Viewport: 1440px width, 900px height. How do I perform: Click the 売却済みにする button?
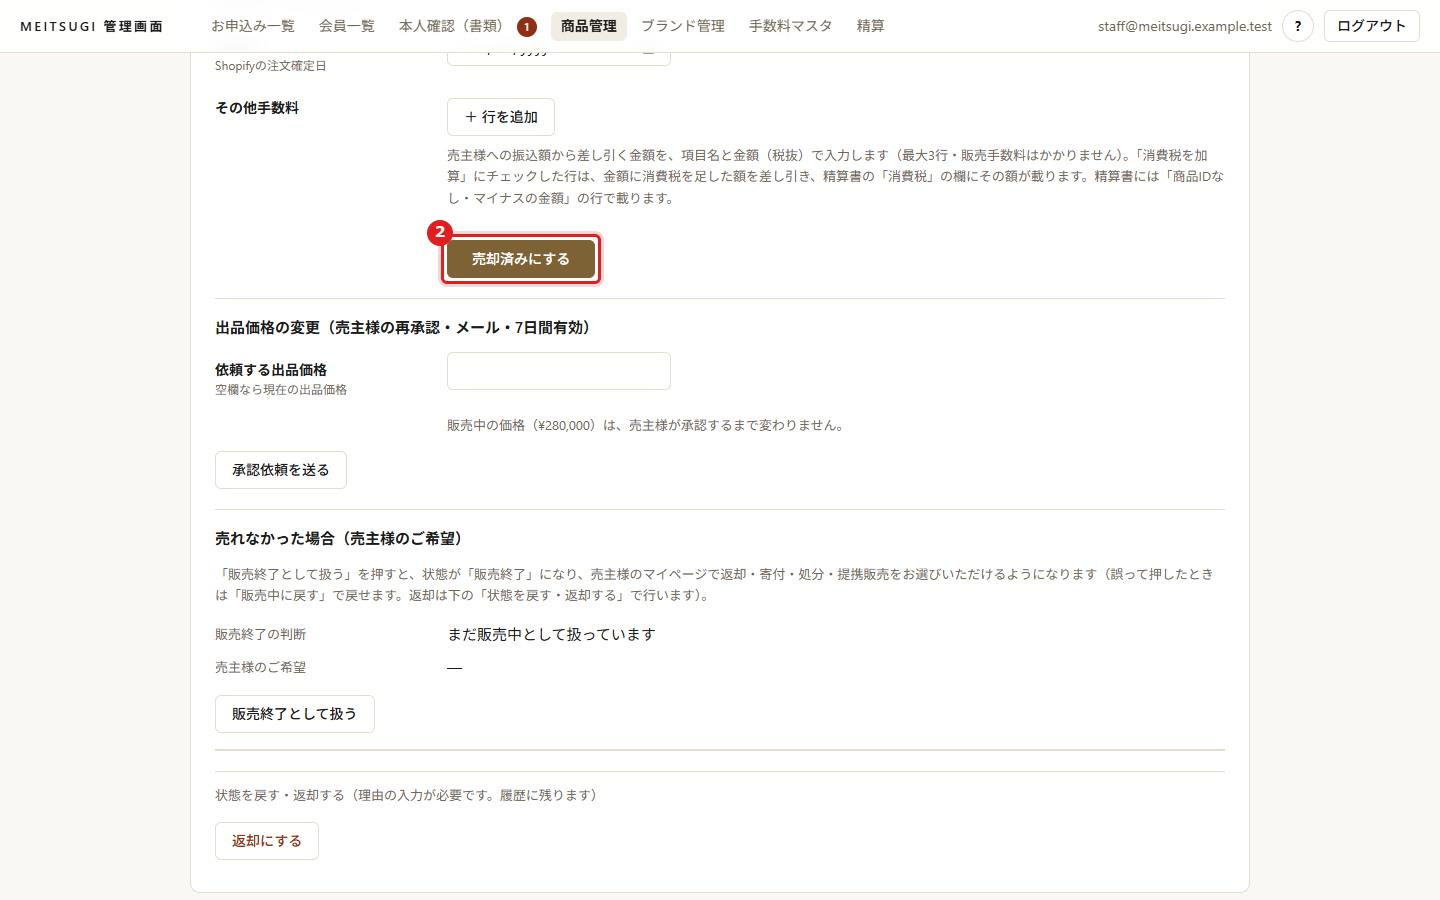click(521, 259)
